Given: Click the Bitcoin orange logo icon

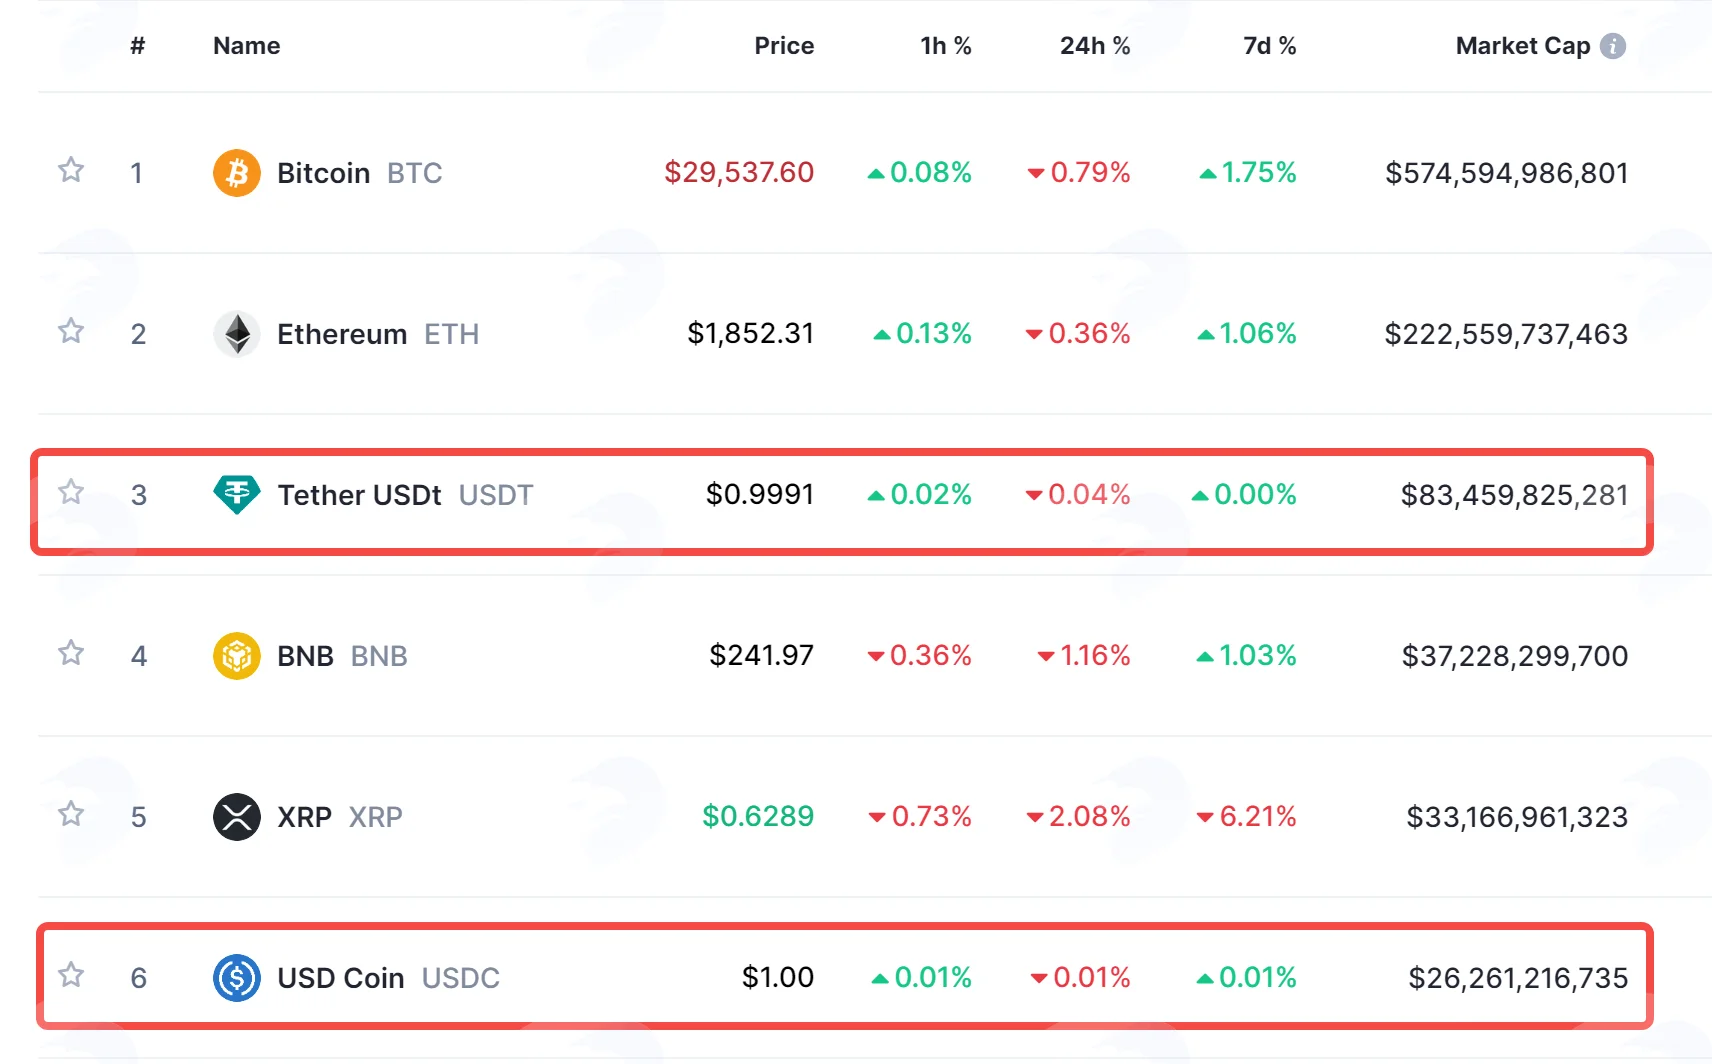Looking at the screenshot, I should click(237, 173).
